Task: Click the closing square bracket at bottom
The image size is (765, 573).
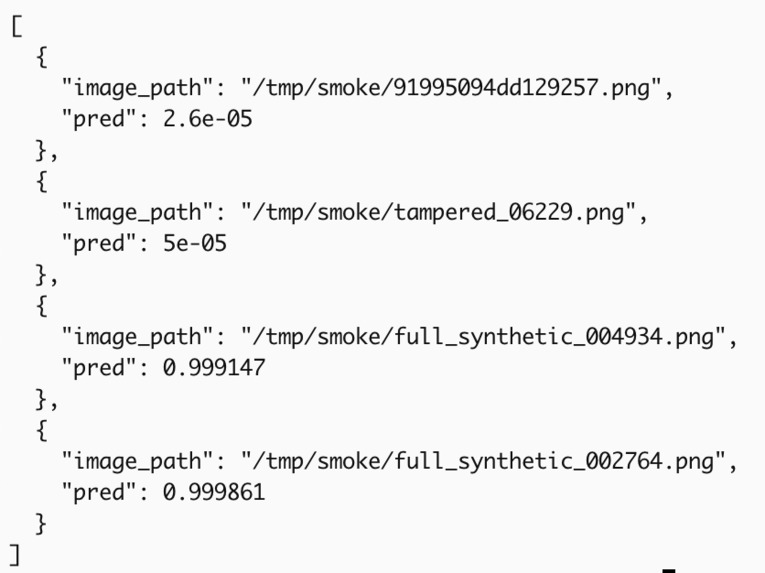Action: pyautogui.click(x=15, y=555)
